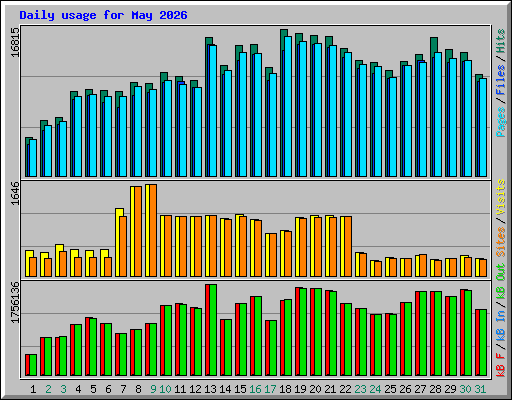Click green day label 3 on the x-axis
This screenshot has height=400, width=512.
[x=63, y=389]
